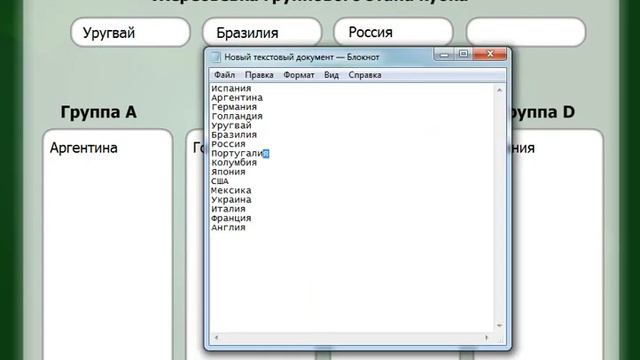Click the Украина line in Notepad
640x360 pixels.
click(x=231, y=200)
